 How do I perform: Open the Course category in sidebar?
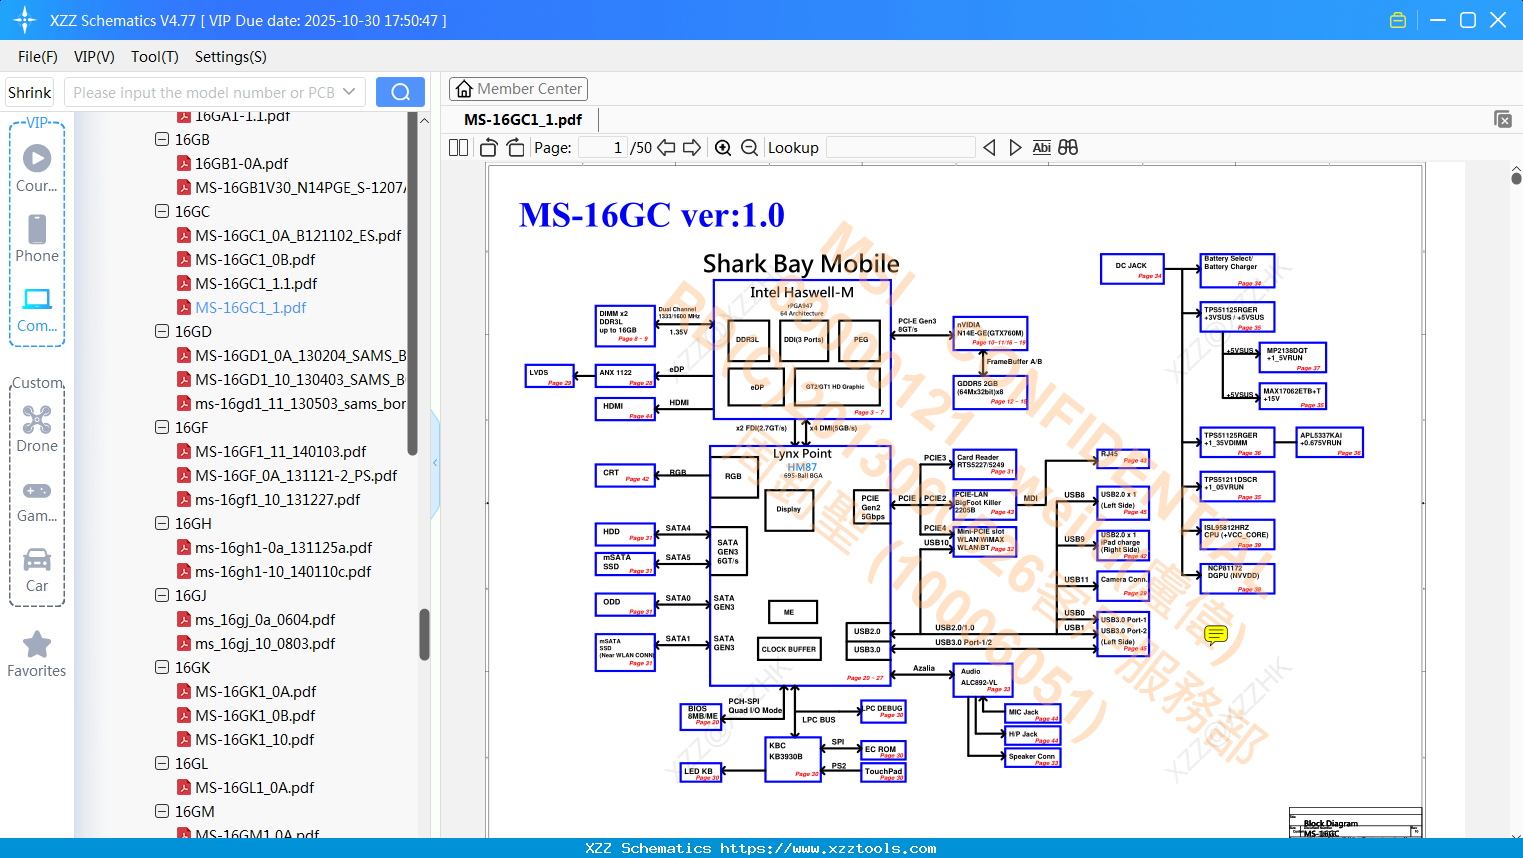tap(37, 169)
